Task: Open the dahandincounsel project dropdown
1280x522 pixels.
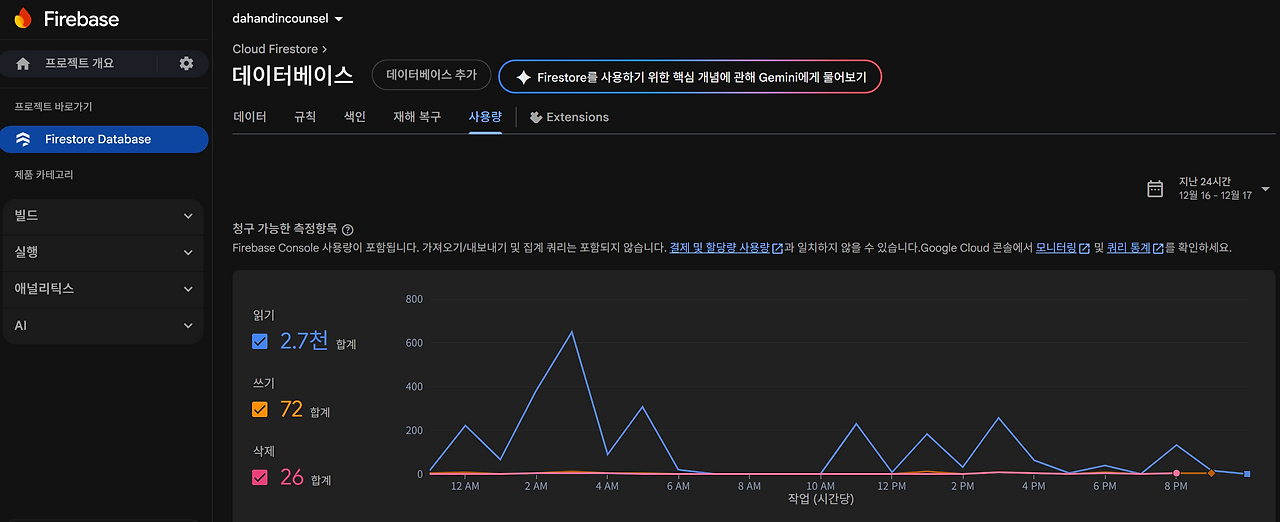Action: 288,19
